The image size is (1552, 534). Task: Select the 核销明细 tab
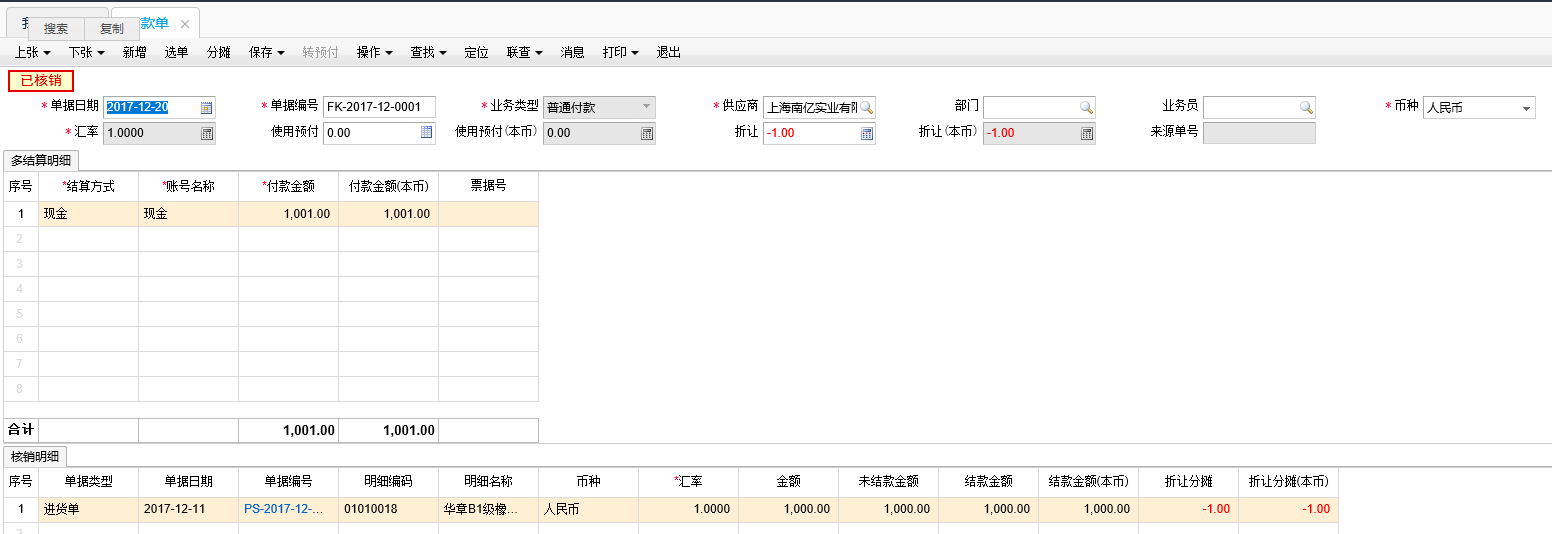pyautogui.click(x=35, y=457)
